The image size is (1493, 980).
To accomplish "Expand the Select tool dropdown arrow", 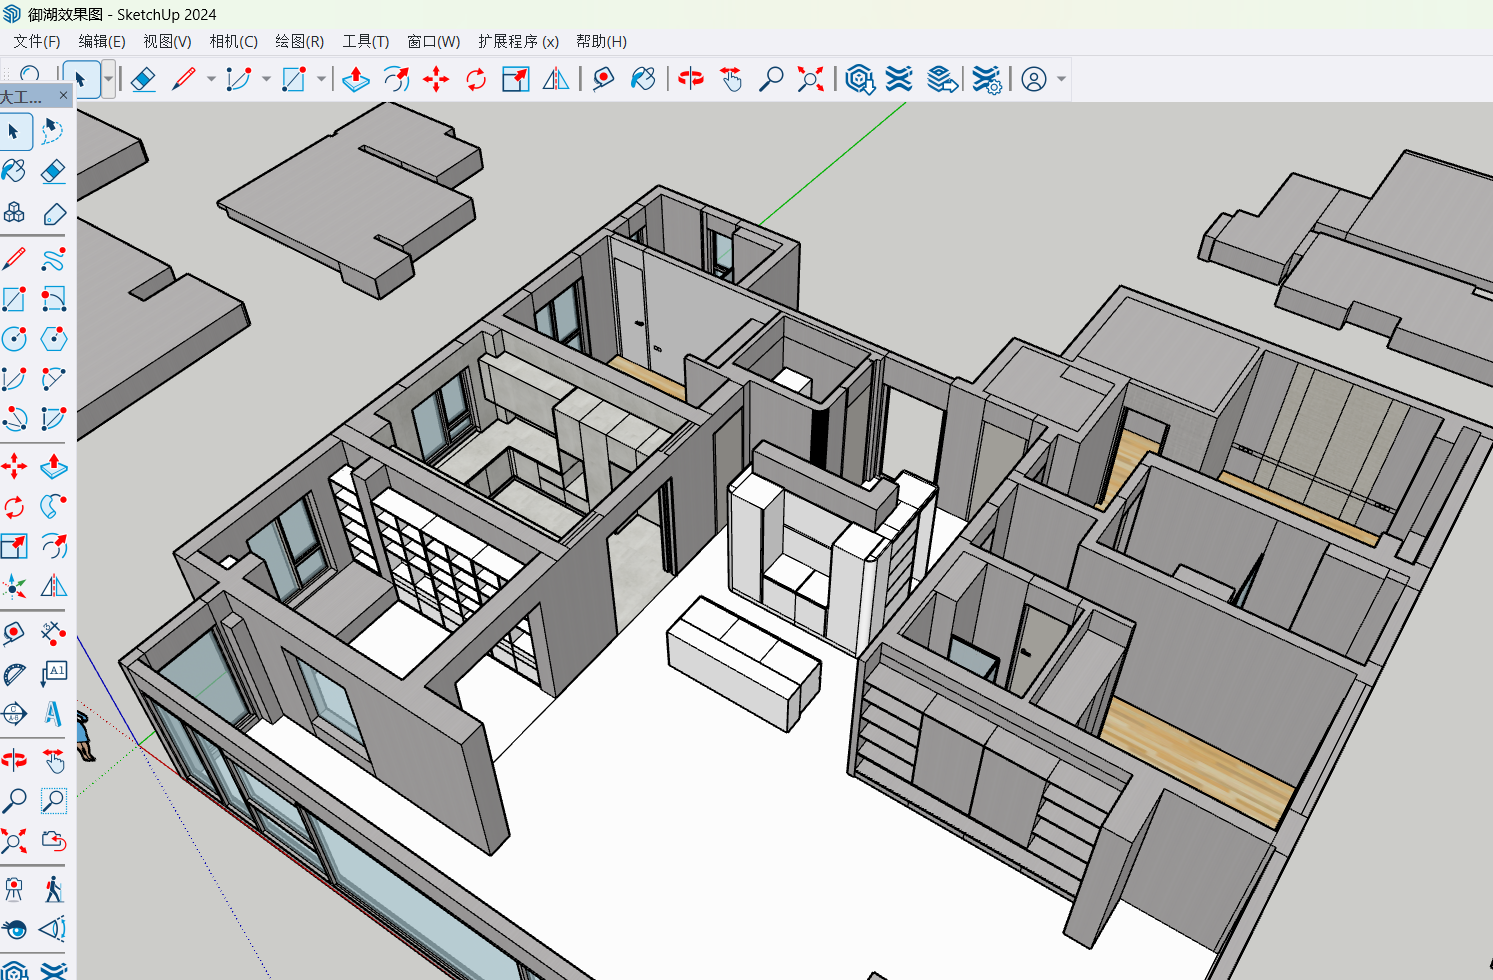I will [x=108, y=79].
